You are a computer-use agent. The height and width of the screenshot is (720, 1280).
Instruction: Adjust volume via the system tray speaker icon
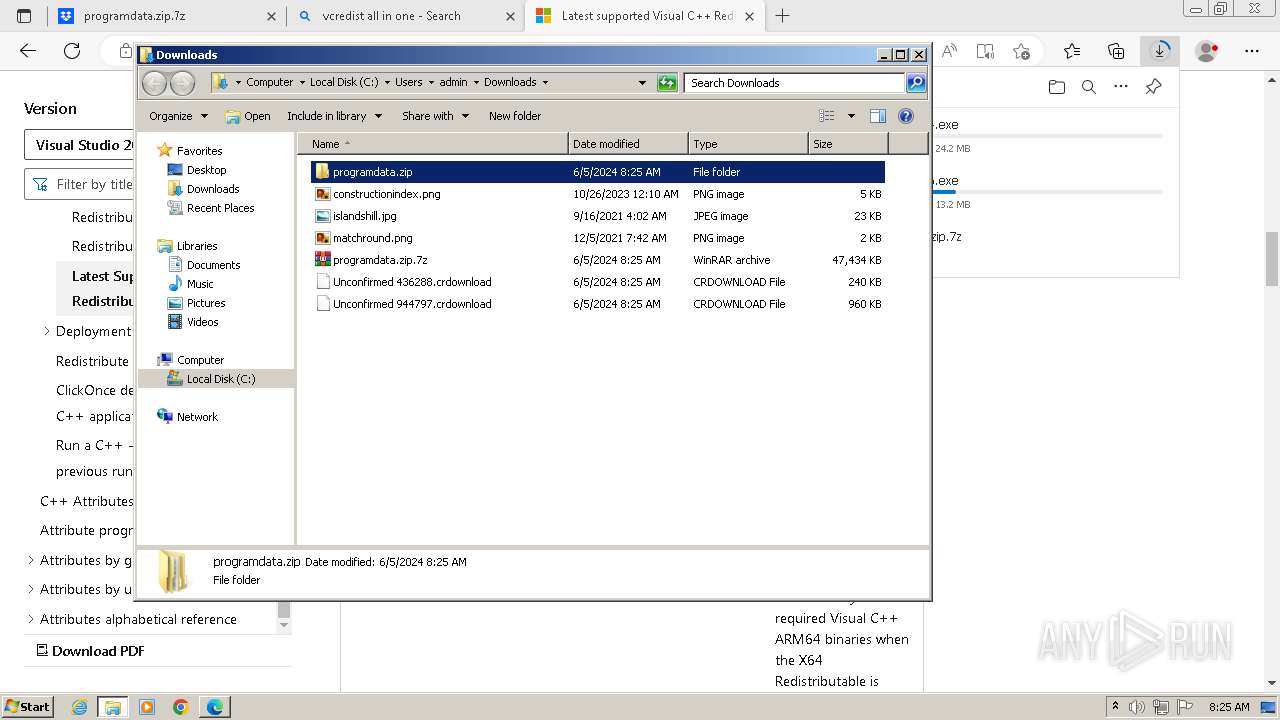pyautogui.click(x=1137, y=707)
